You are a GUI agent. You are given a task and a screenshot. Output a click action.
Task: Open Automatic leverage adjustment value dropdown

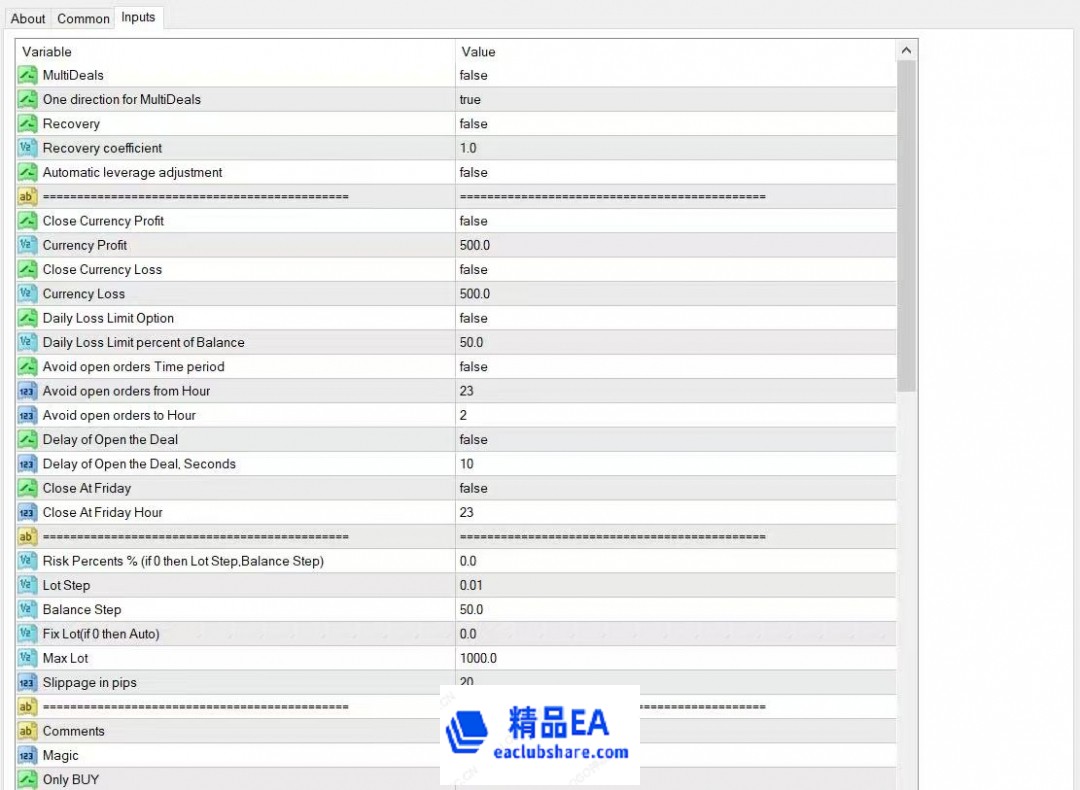coord(474,172)
